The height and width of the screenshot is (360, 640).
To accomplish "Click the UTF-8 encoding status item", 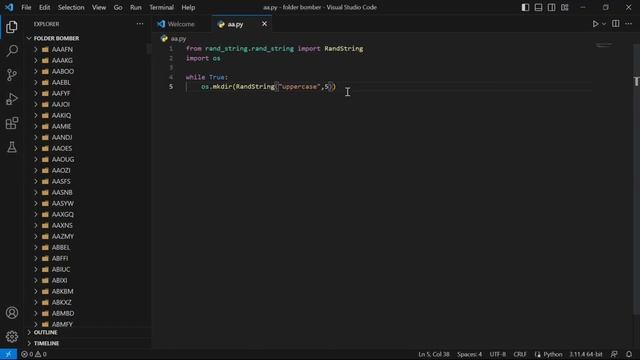I will coord(498,354).
